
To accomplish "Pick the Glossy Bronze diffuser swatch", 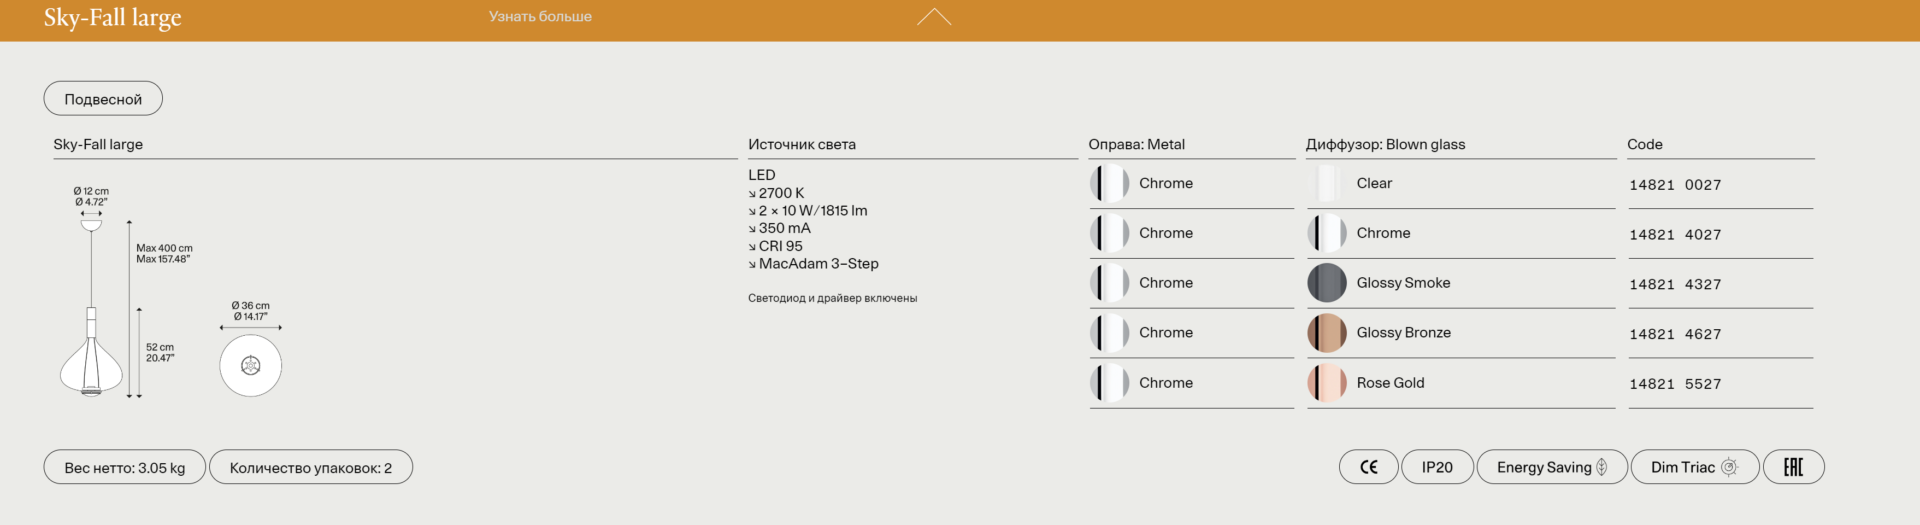I will tap(1327, 333).
